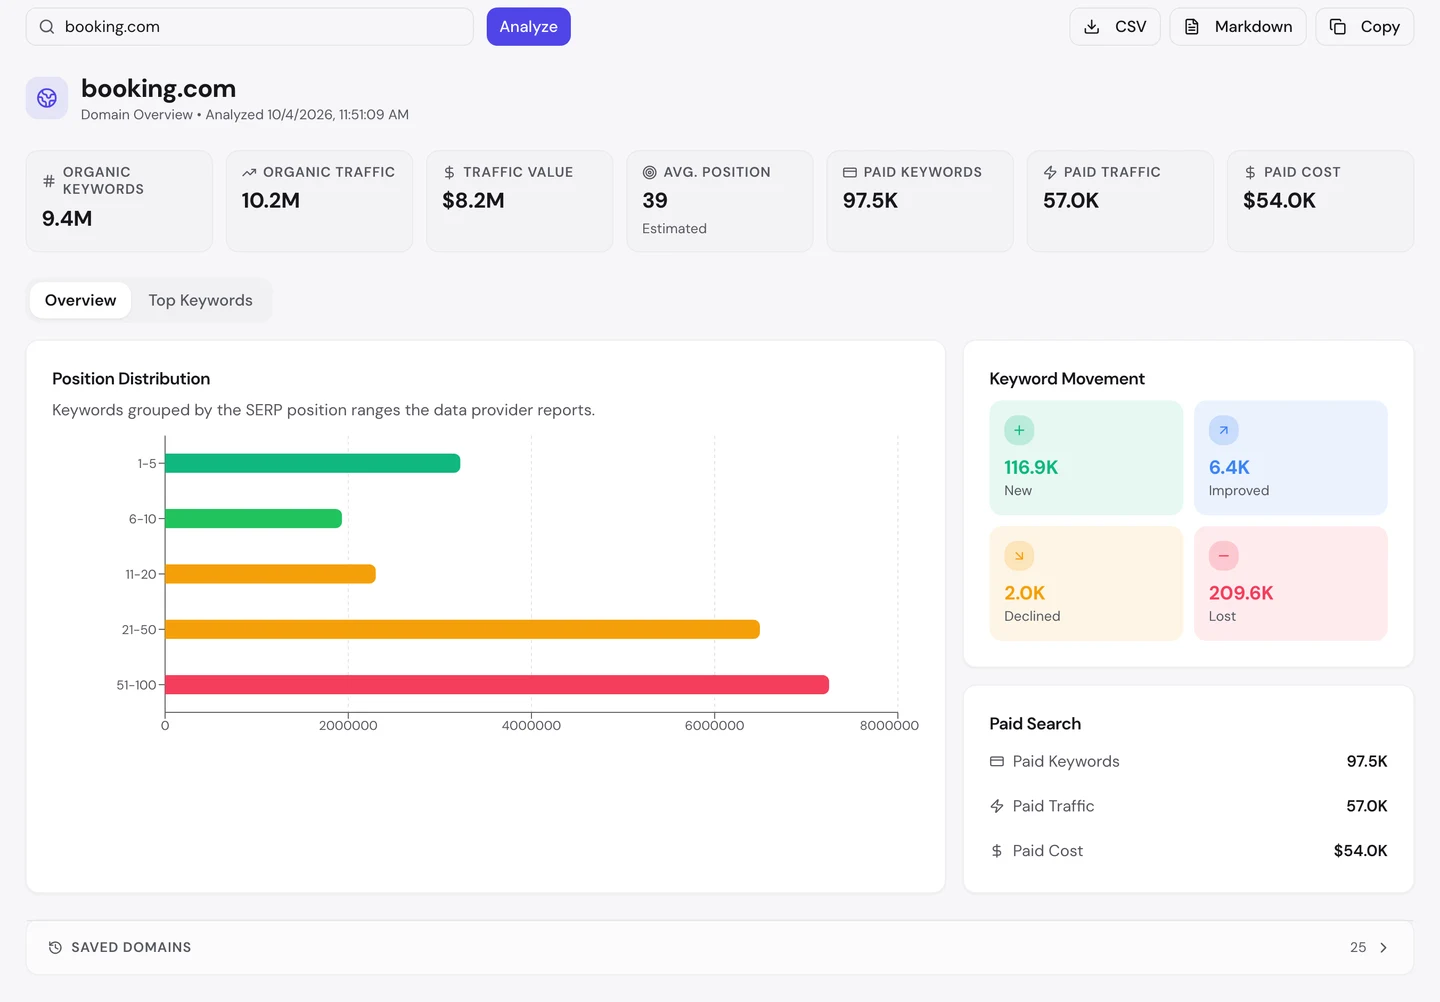
Task: Click the $54.0K value in Paid Search panel
Action: tap(1360, 851)
